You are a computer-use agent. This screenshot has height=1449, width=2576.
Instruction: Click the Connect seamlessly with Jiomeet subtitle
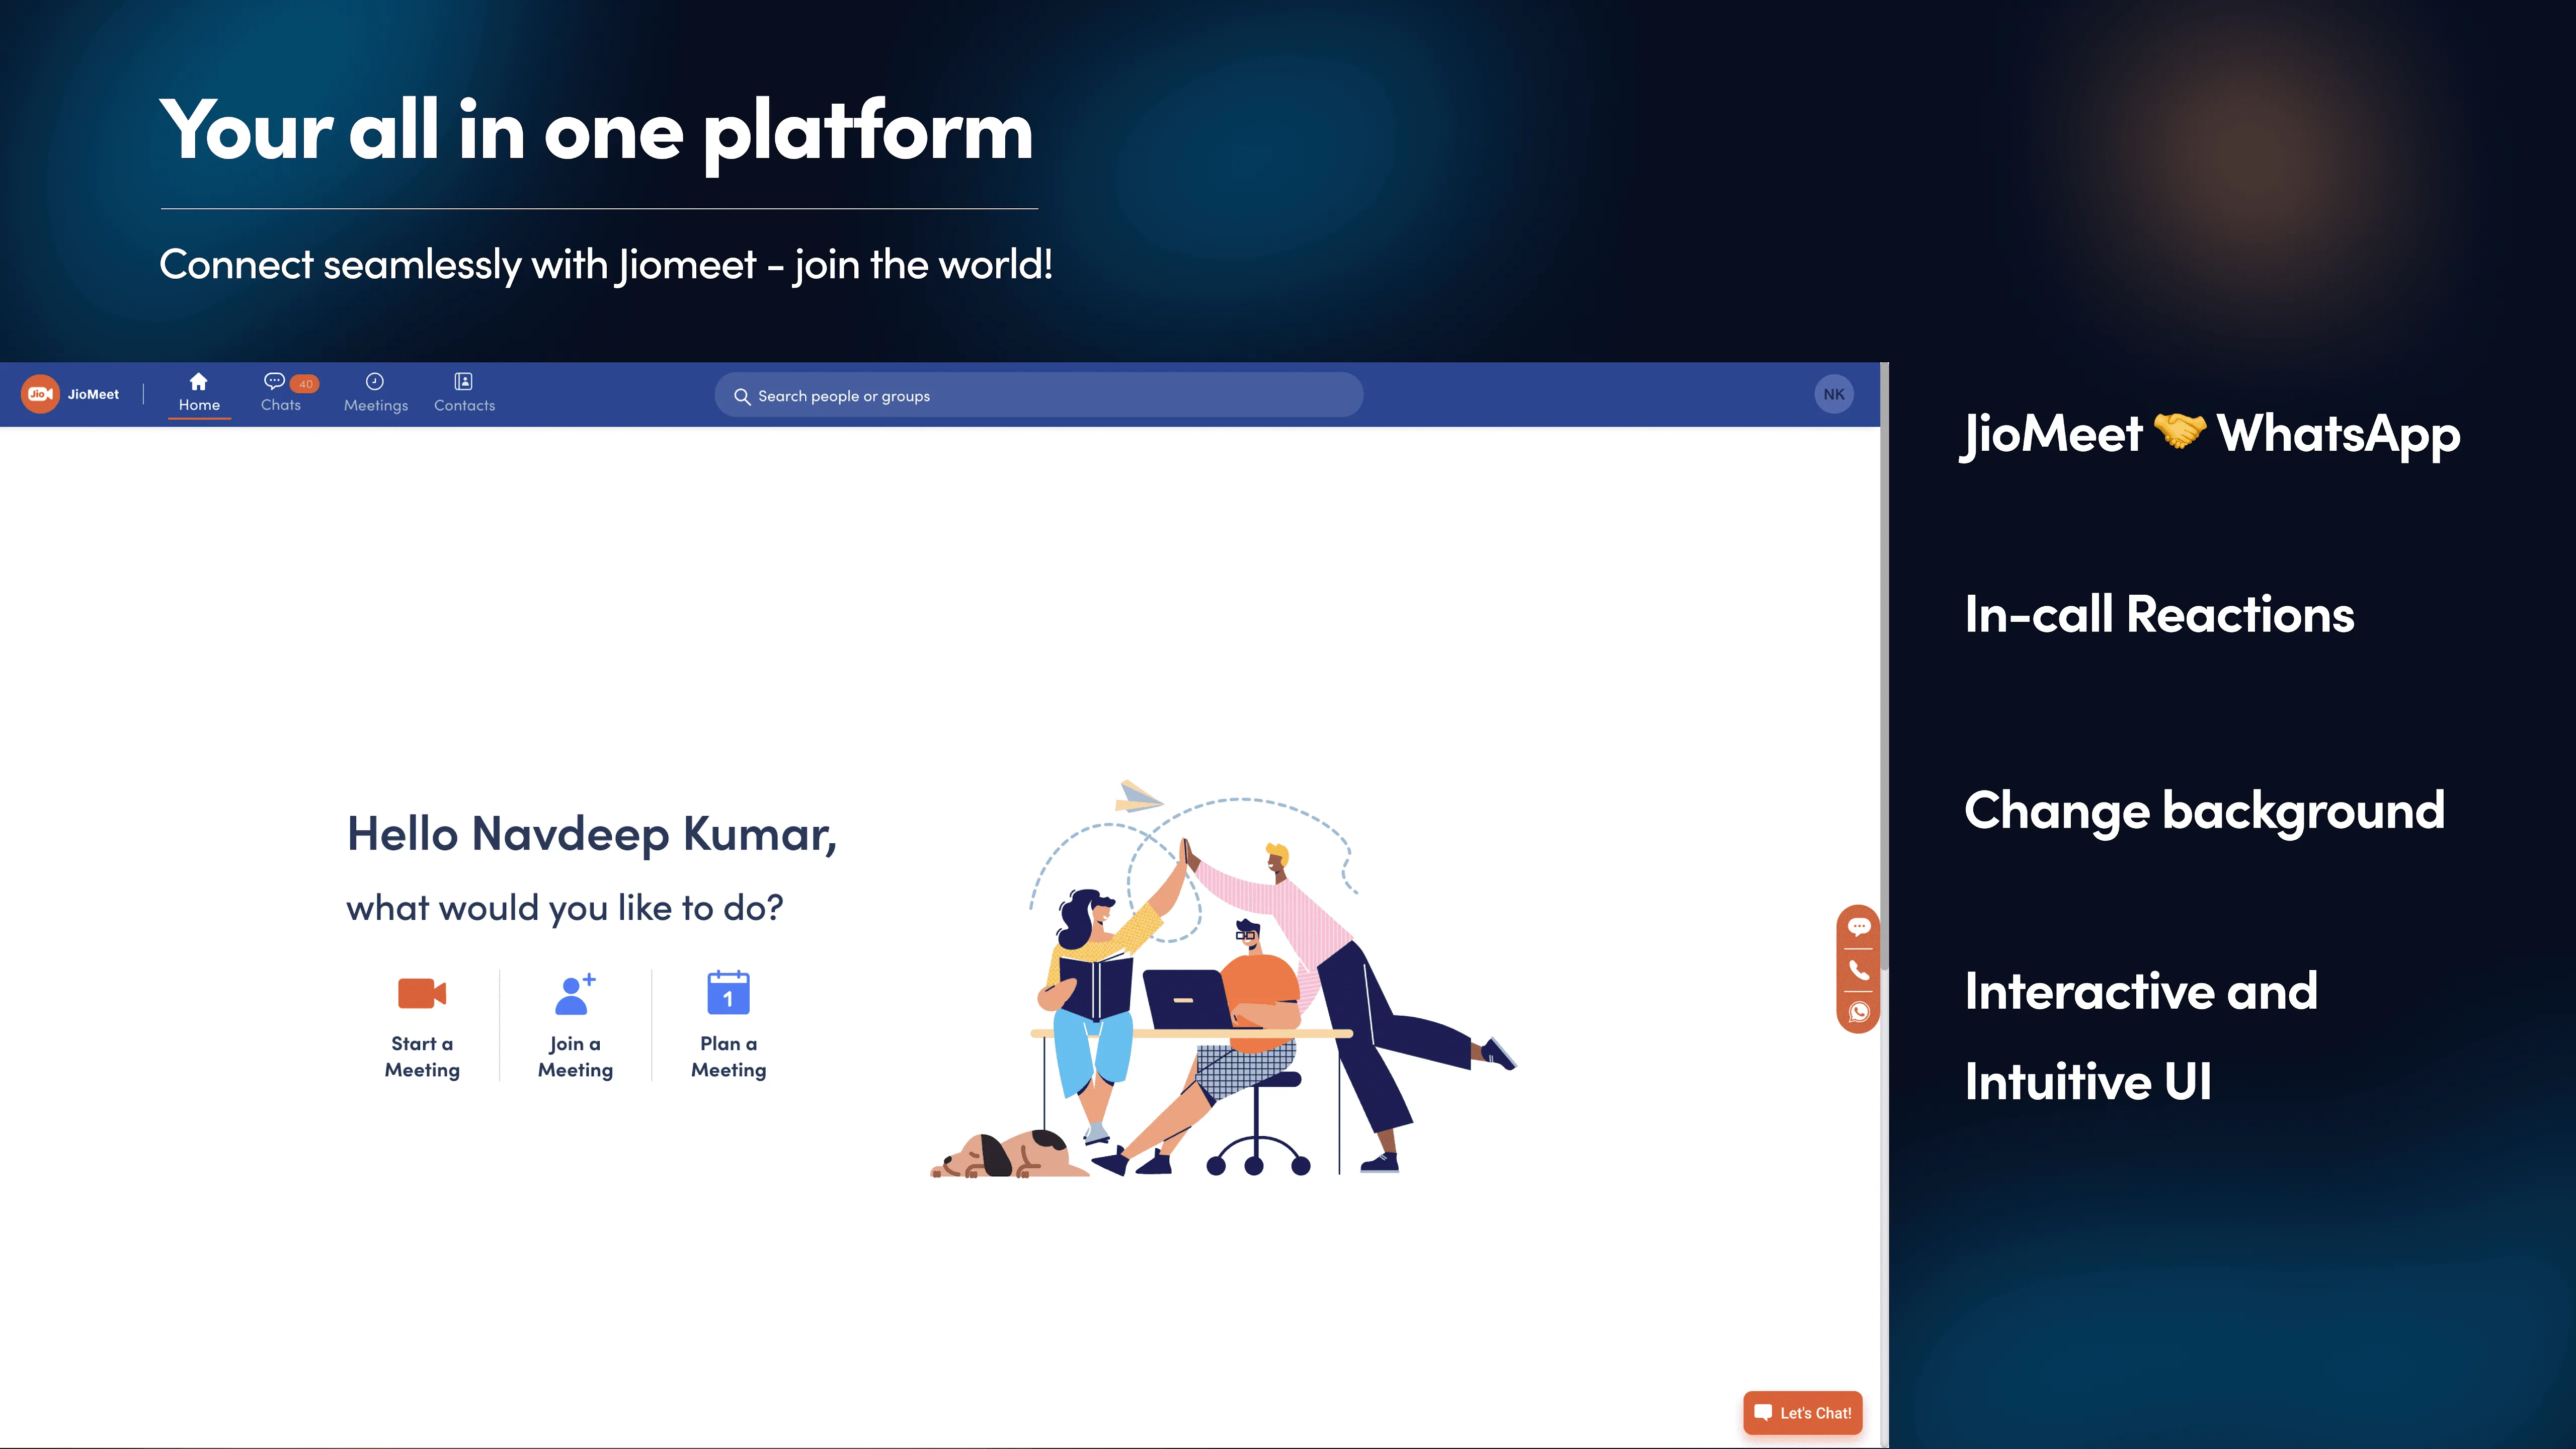606,265
